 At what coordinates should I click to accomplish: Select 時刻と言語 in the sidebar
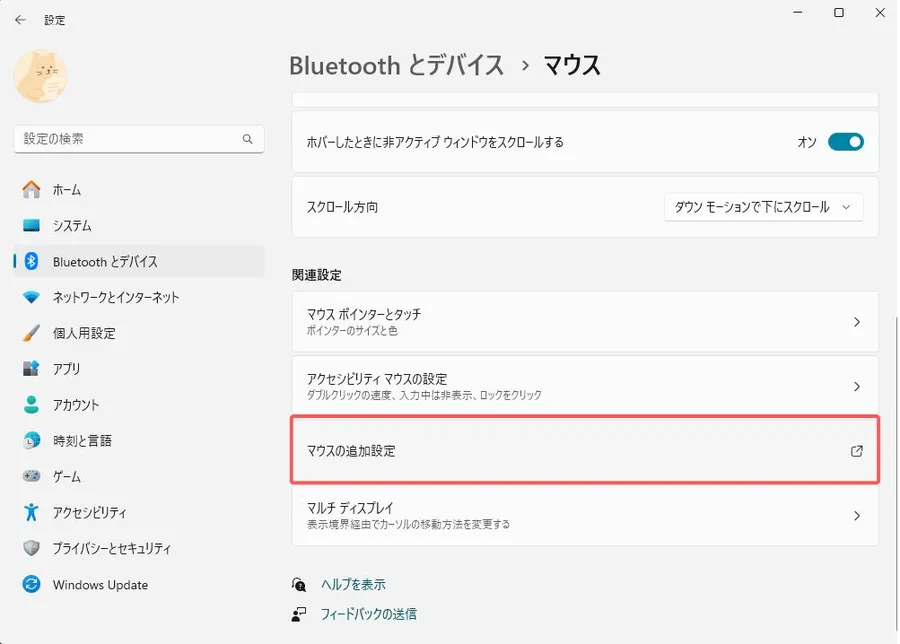[x=82, y=441]
